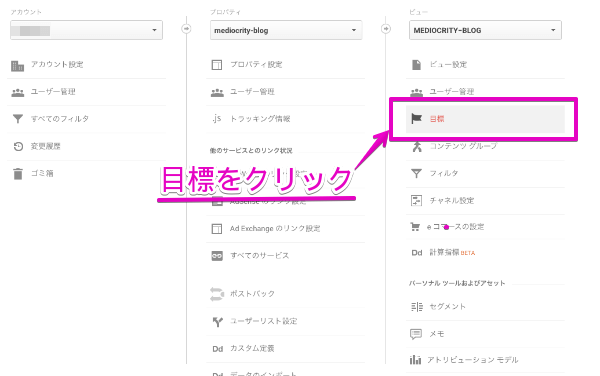Click the Dd icon for カスタム定義
Image resolution: width=600 pixels, height=376 pixels.
coord(217,349)
